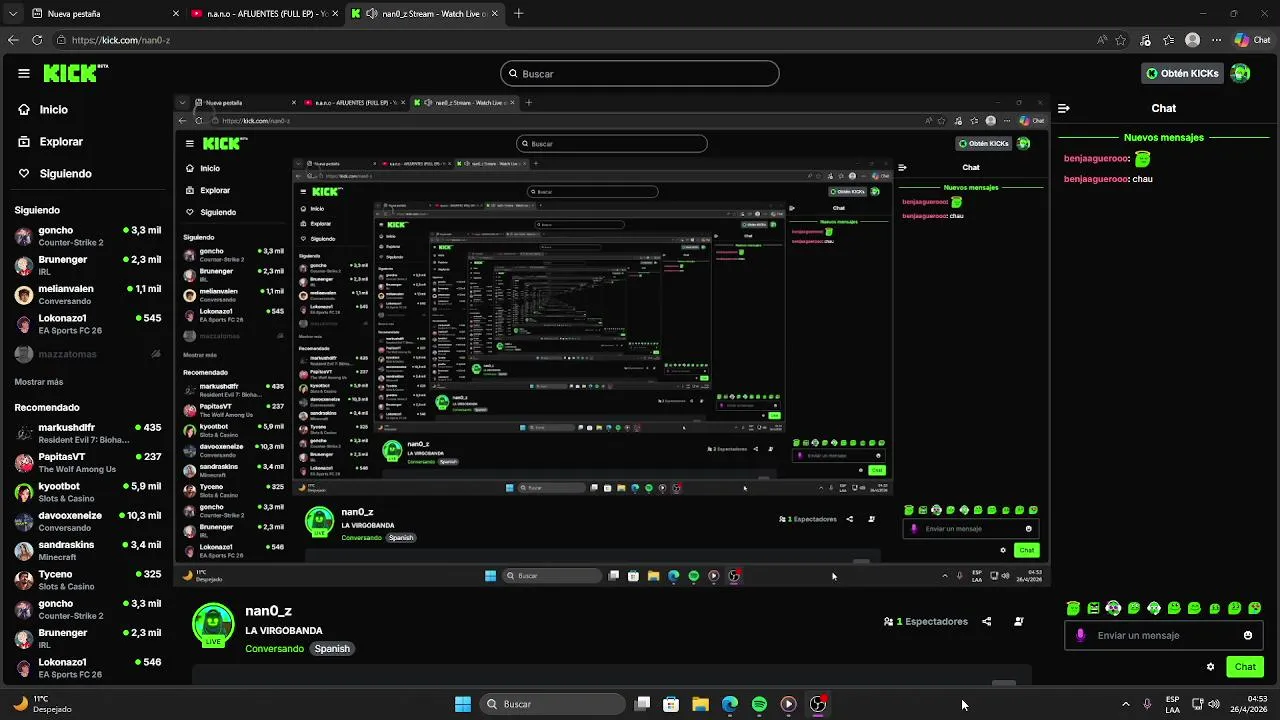The image size is (1280, 720).
Task: Reload the page with refresh icon
Action: [37, 40]
